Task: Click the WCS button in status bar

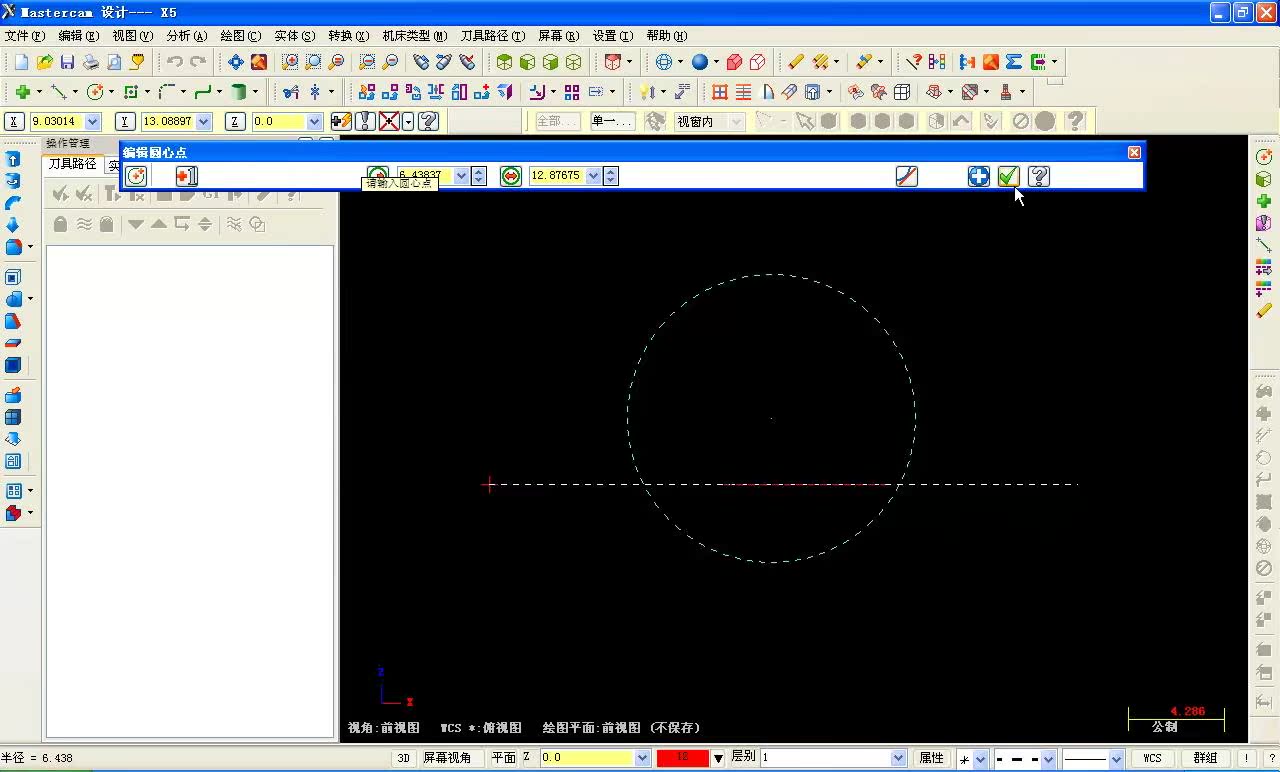Action: click(1152, 758)
